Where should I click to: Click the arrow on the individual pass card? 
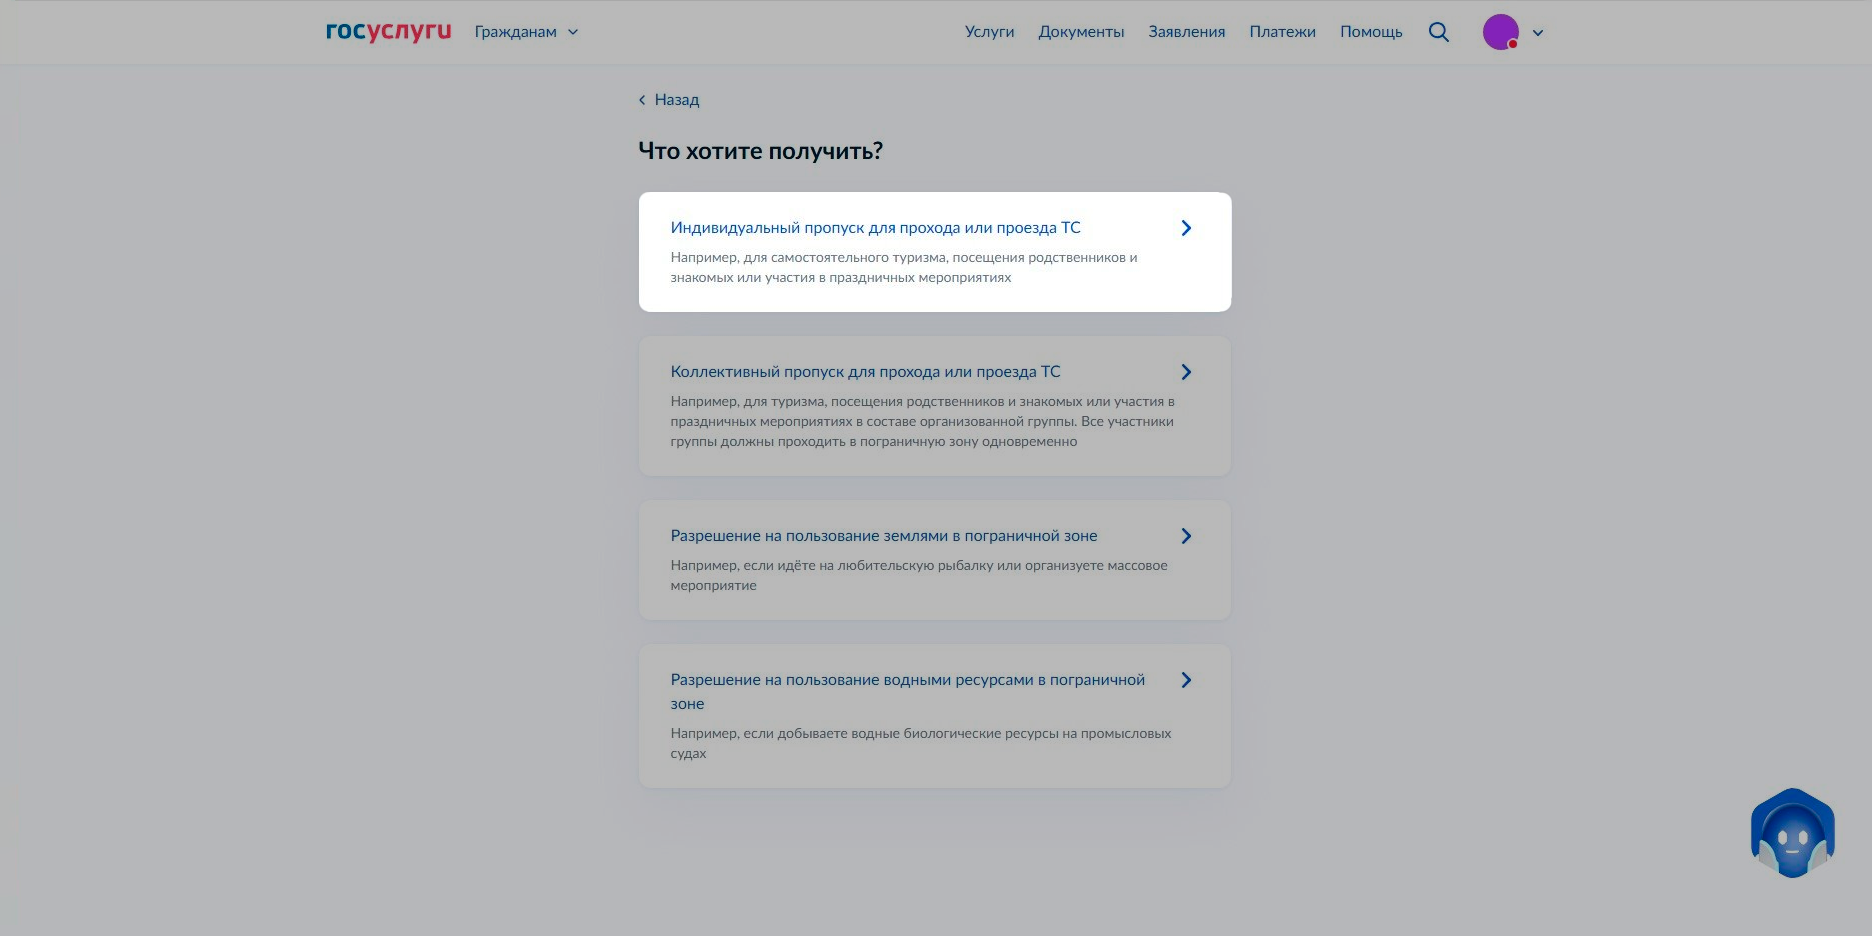1186,228
